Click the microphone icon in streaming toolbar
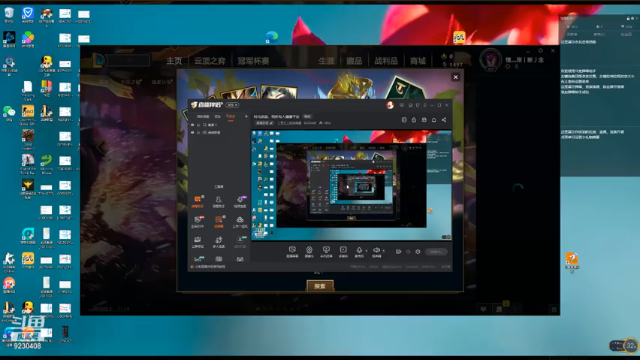 tap(359, 251)
